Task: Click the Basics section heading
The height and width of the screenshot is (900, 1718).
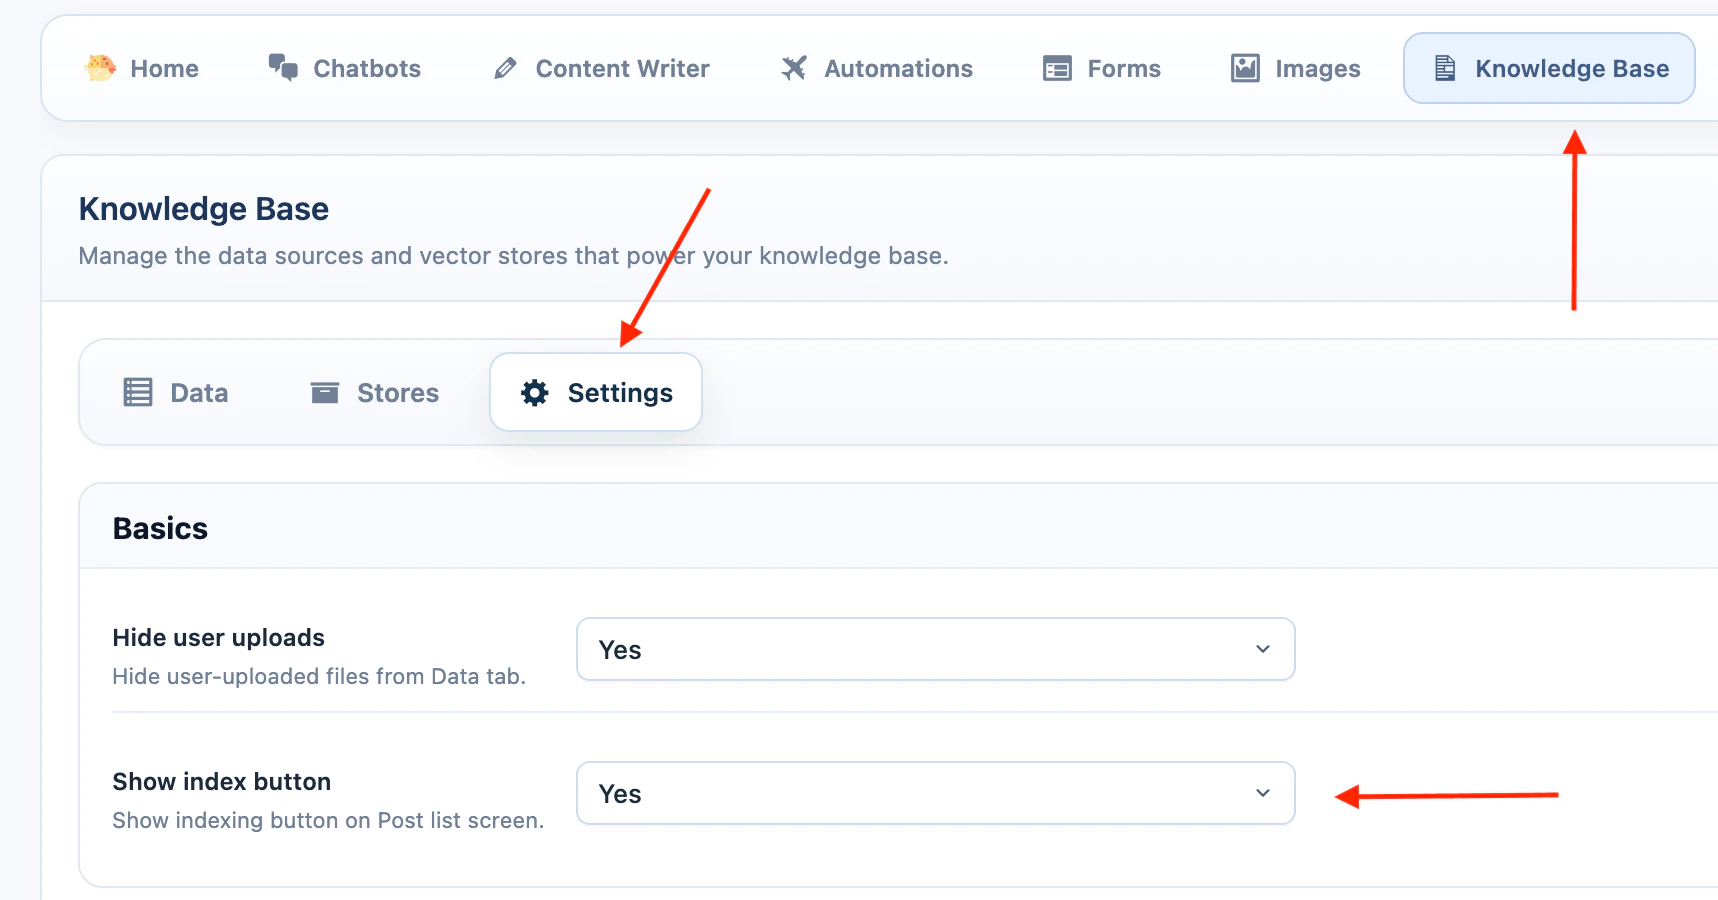Action: point(160,528)
